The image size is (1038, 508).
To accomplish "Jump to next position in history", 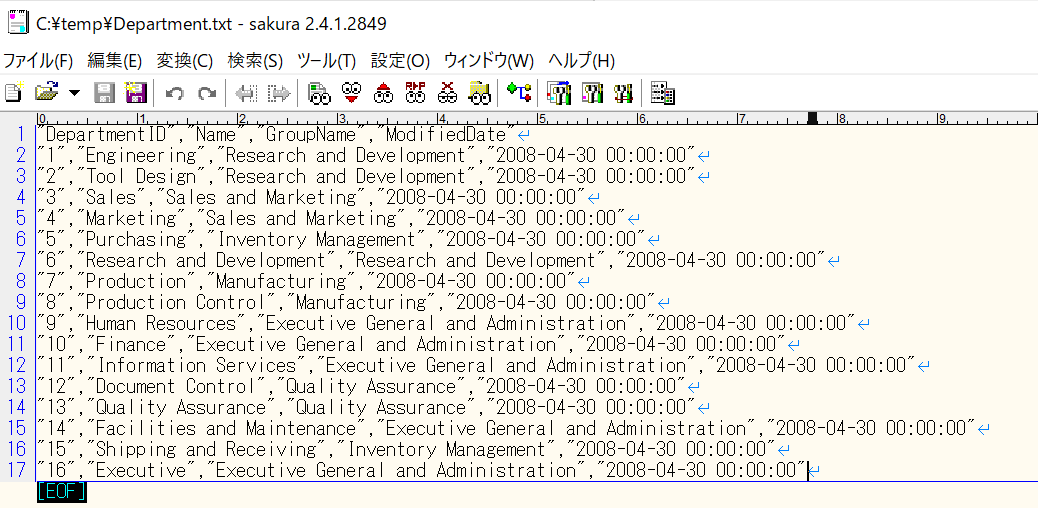I will (279, 93).
